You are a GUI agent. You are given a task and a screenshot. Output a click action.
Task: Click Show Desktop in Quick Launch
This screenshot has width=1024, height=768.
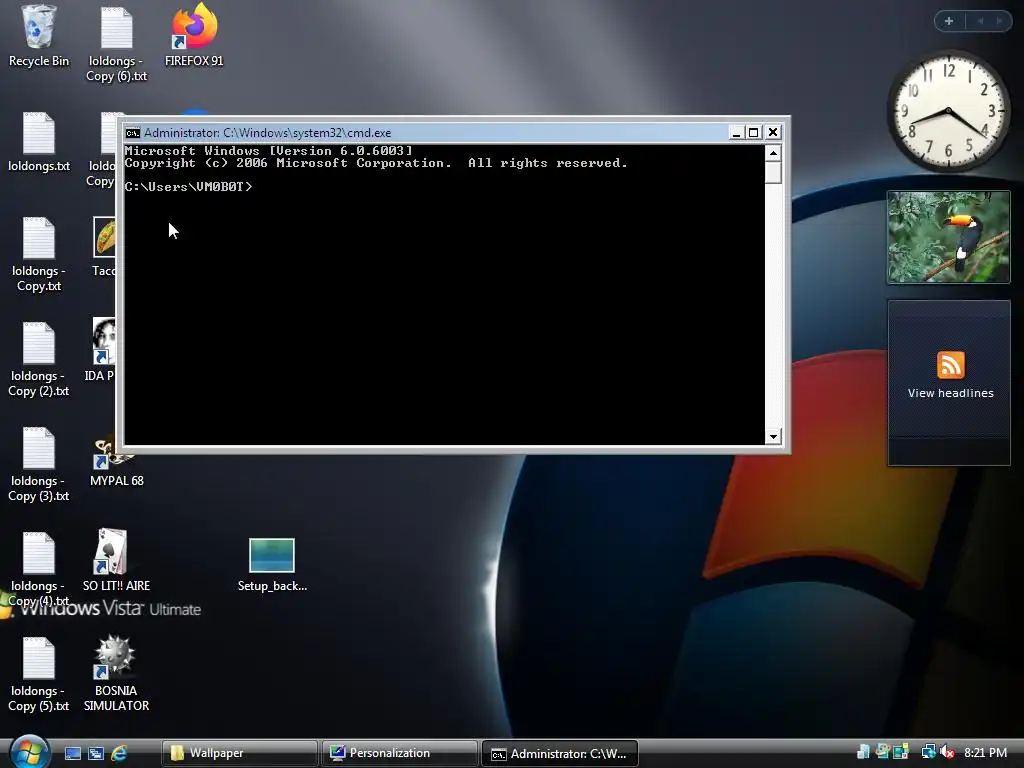(72, 753)
